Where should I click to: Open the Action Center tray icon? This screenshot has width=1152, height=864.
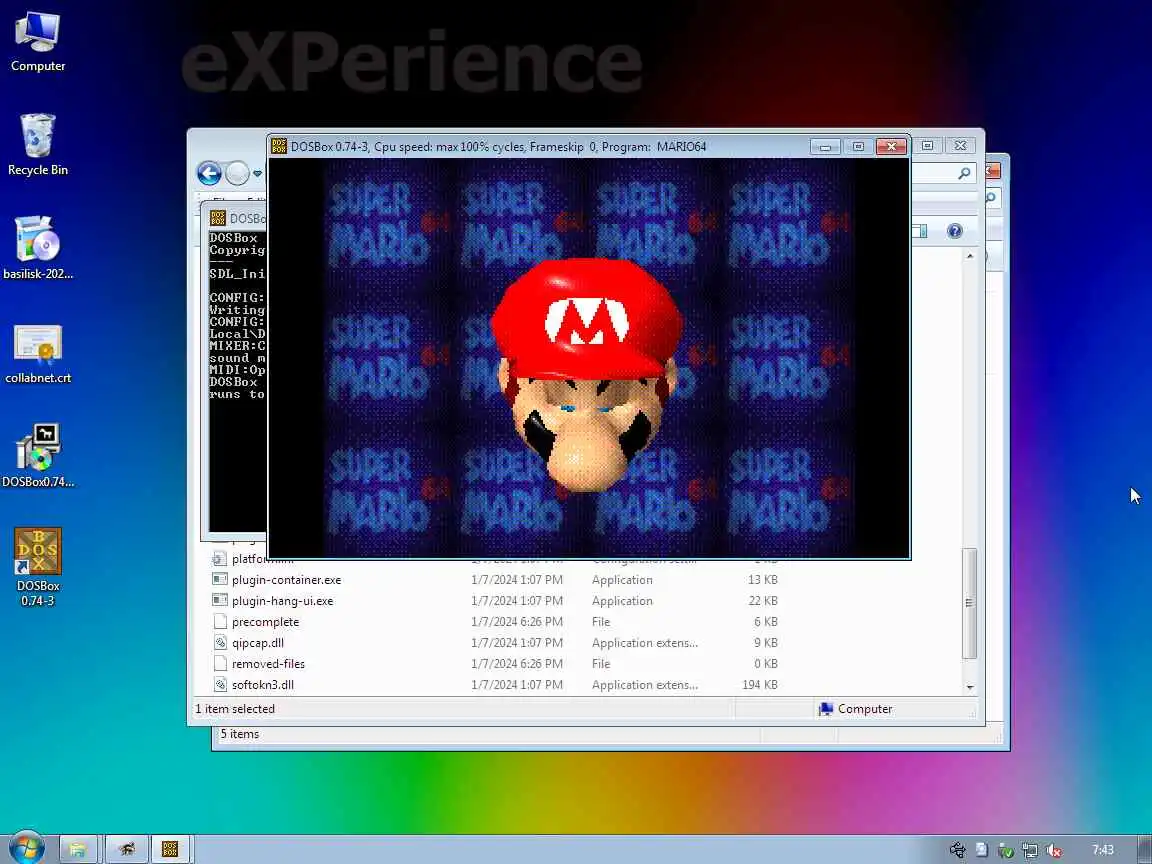click(x=982, y=850)
